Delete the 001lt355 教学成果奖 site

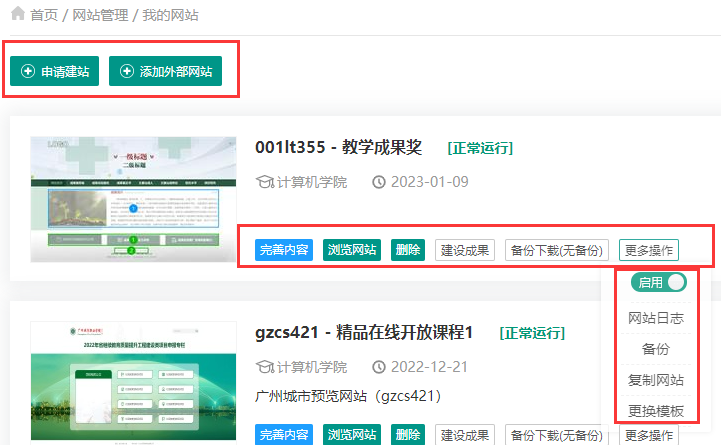(407, 250)
